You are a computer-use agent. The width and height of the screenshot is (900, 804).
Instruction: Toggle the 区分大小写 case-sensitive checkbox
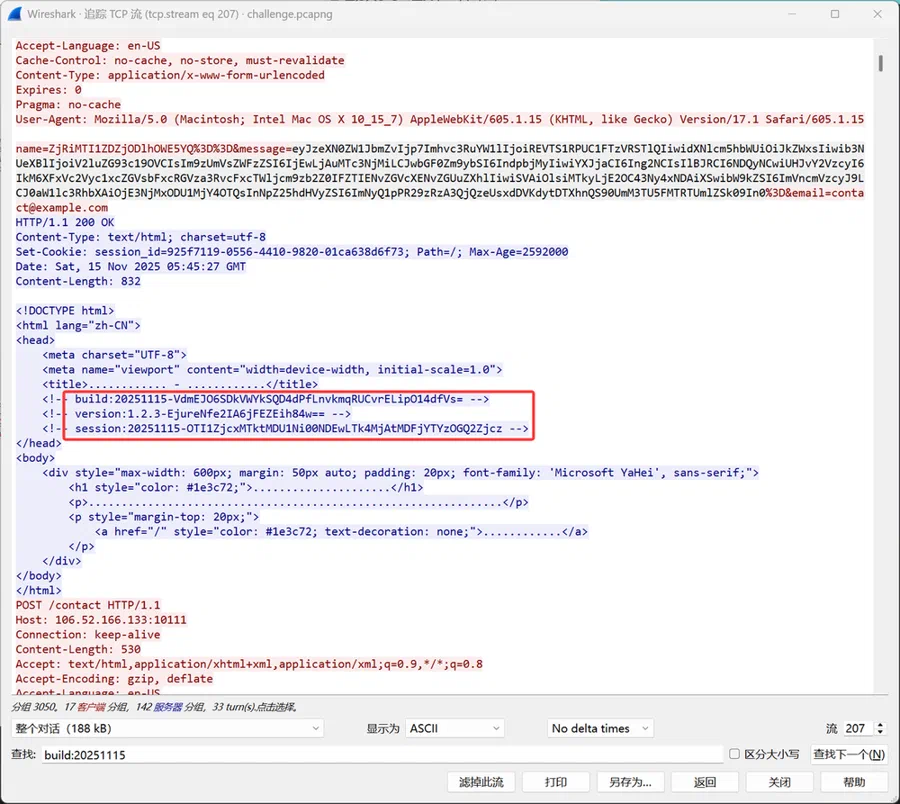pyautogui.click(x=734, y=753)
